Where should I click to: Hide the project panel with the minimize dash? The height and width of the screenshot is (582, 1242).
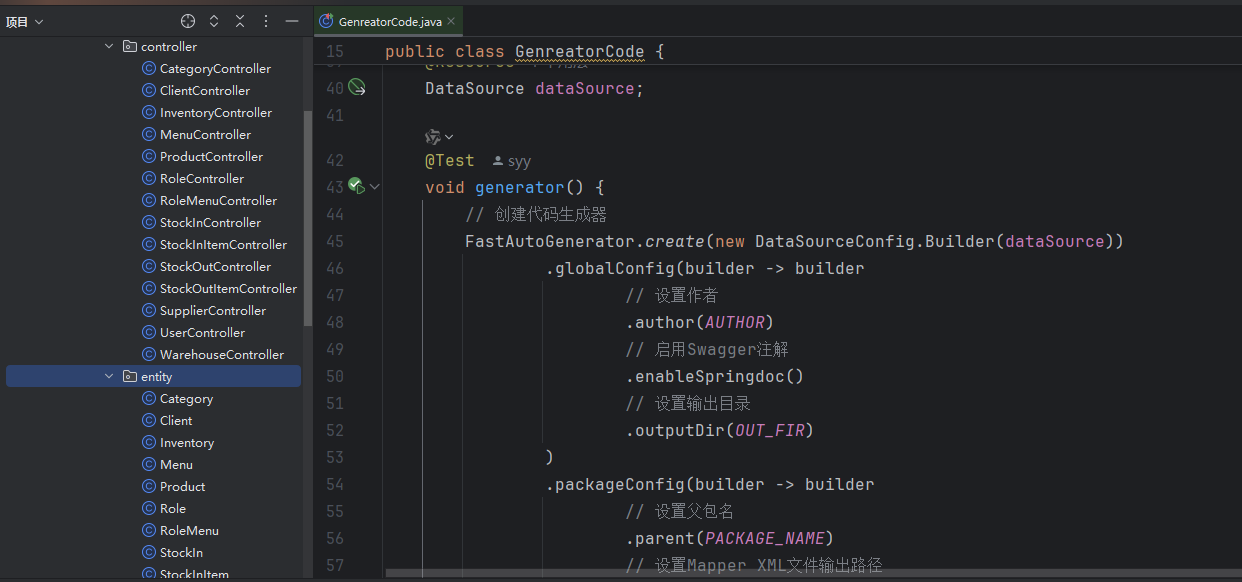tap(292, 21)
